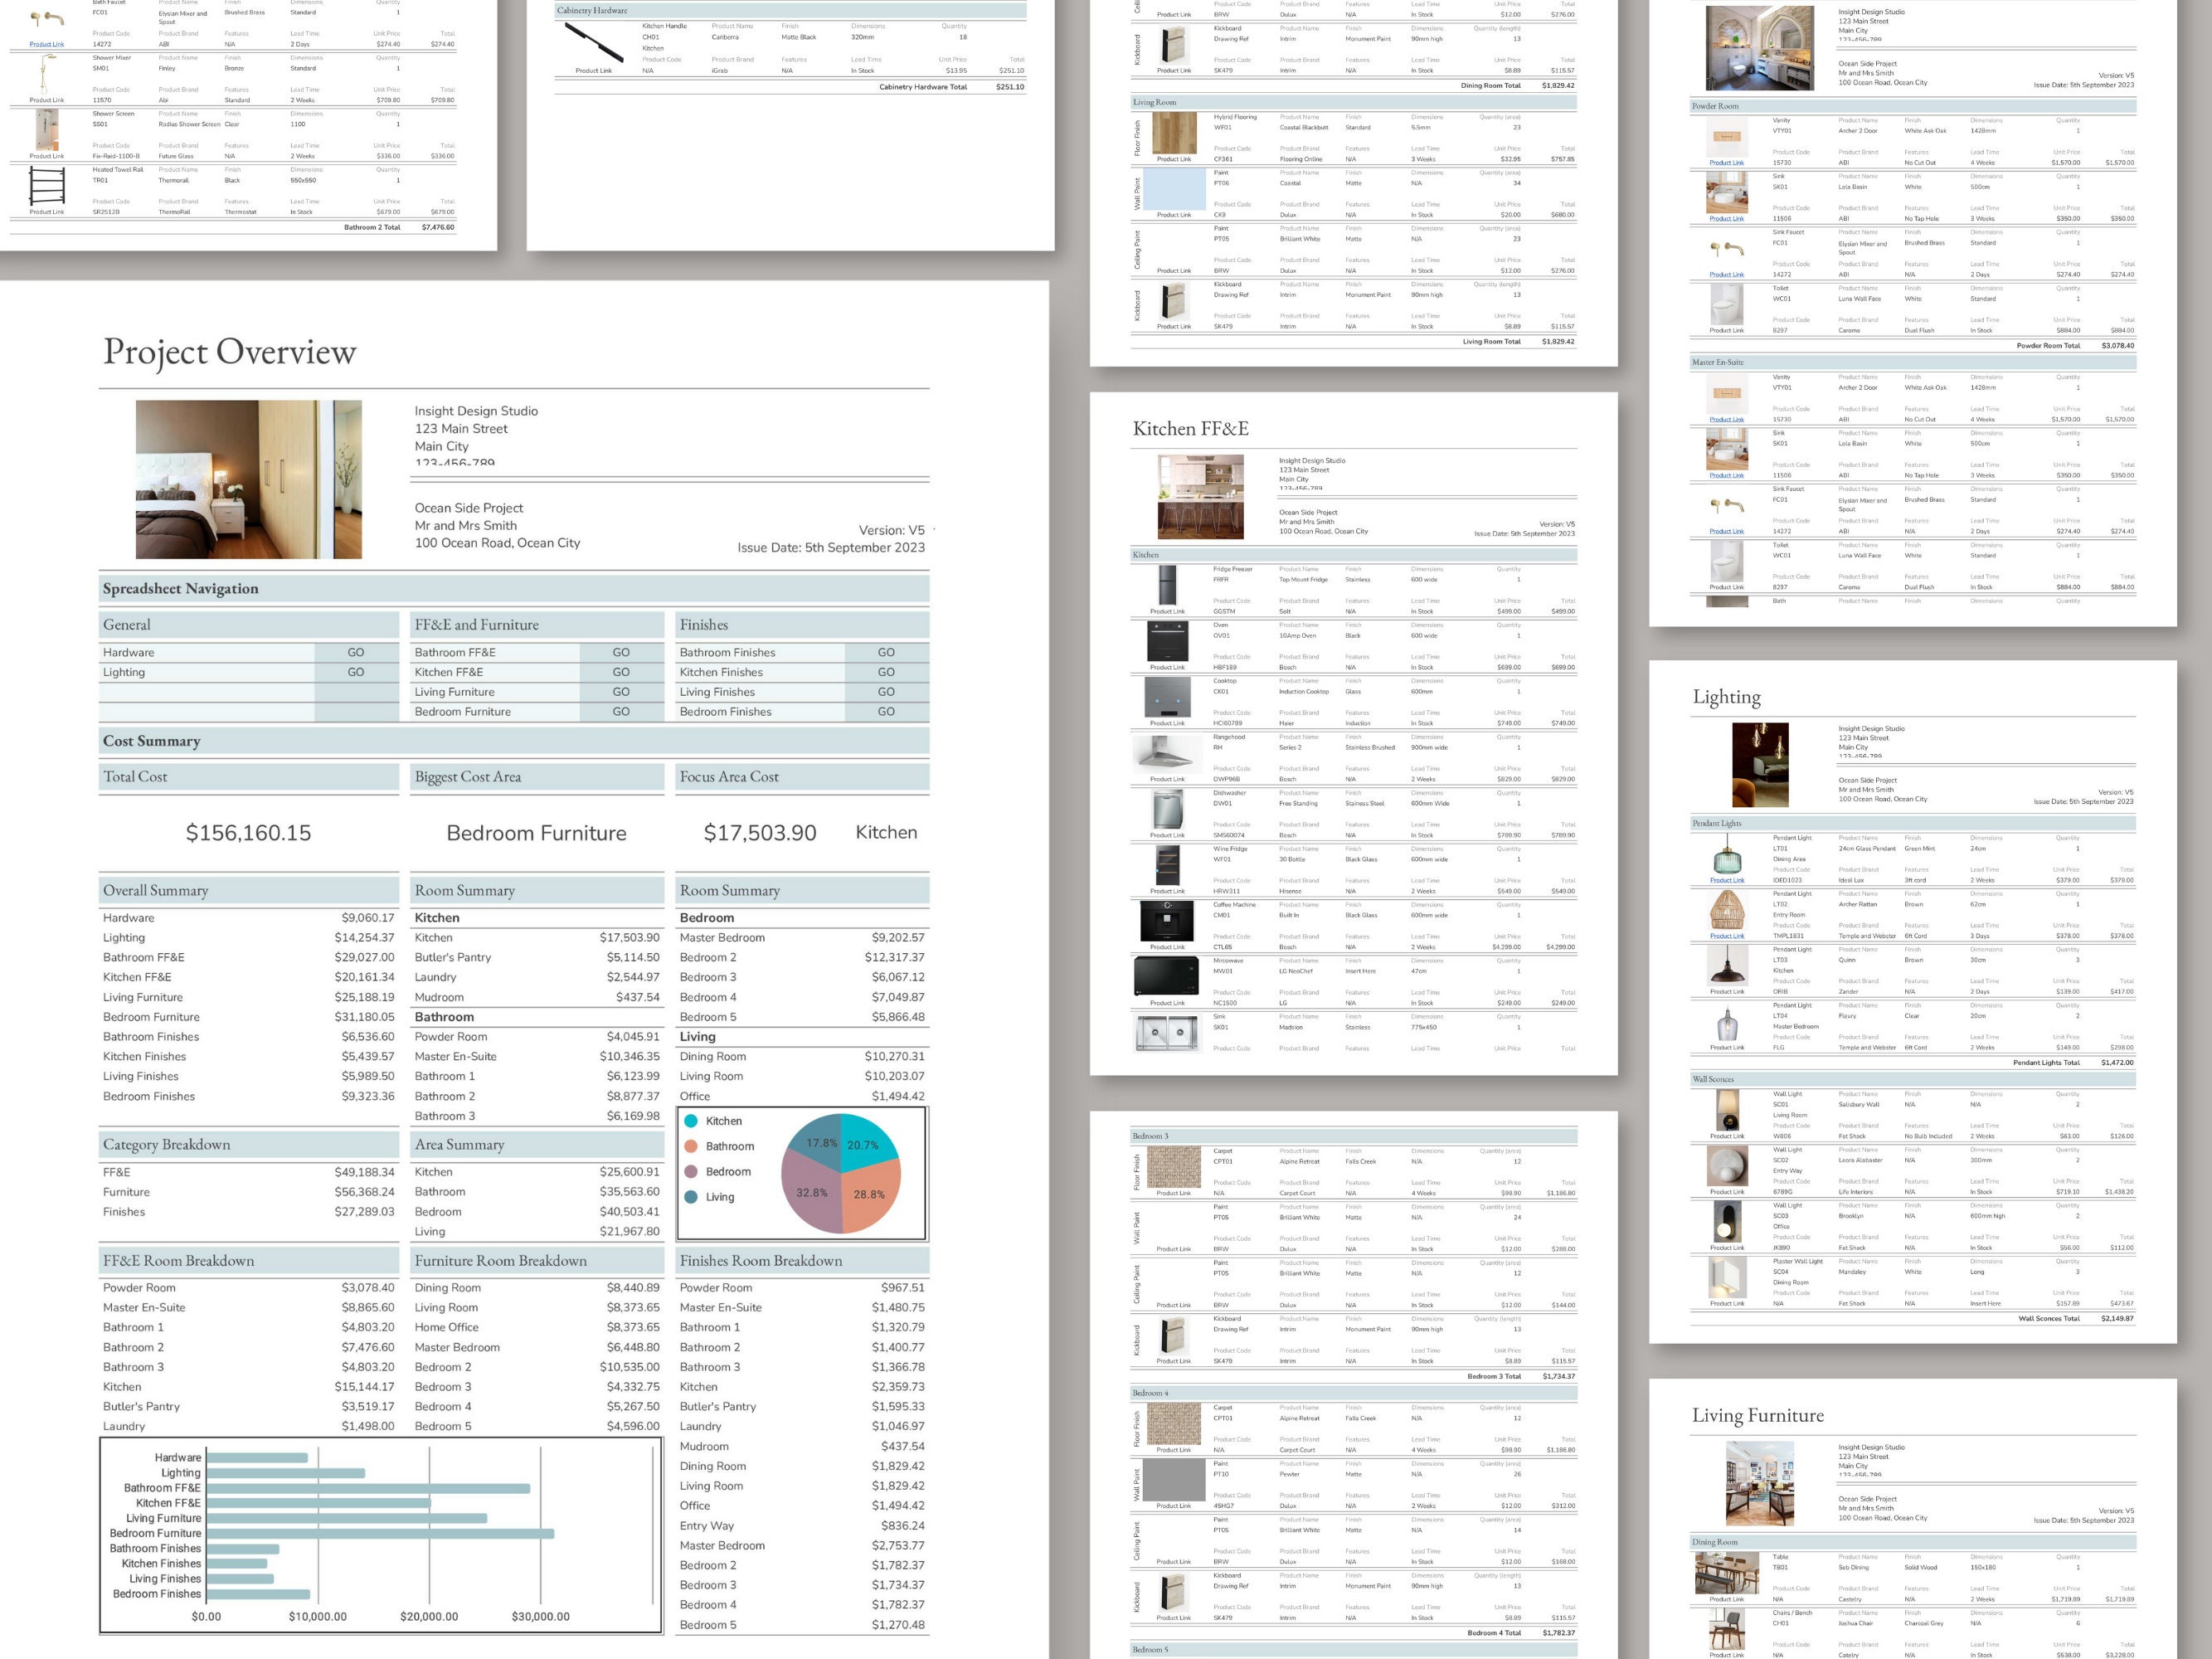Click the Hardware GO navigation button
The width and height of the screenshot is (2212, 1659).
pyautogui.click(x=357, y=652)
